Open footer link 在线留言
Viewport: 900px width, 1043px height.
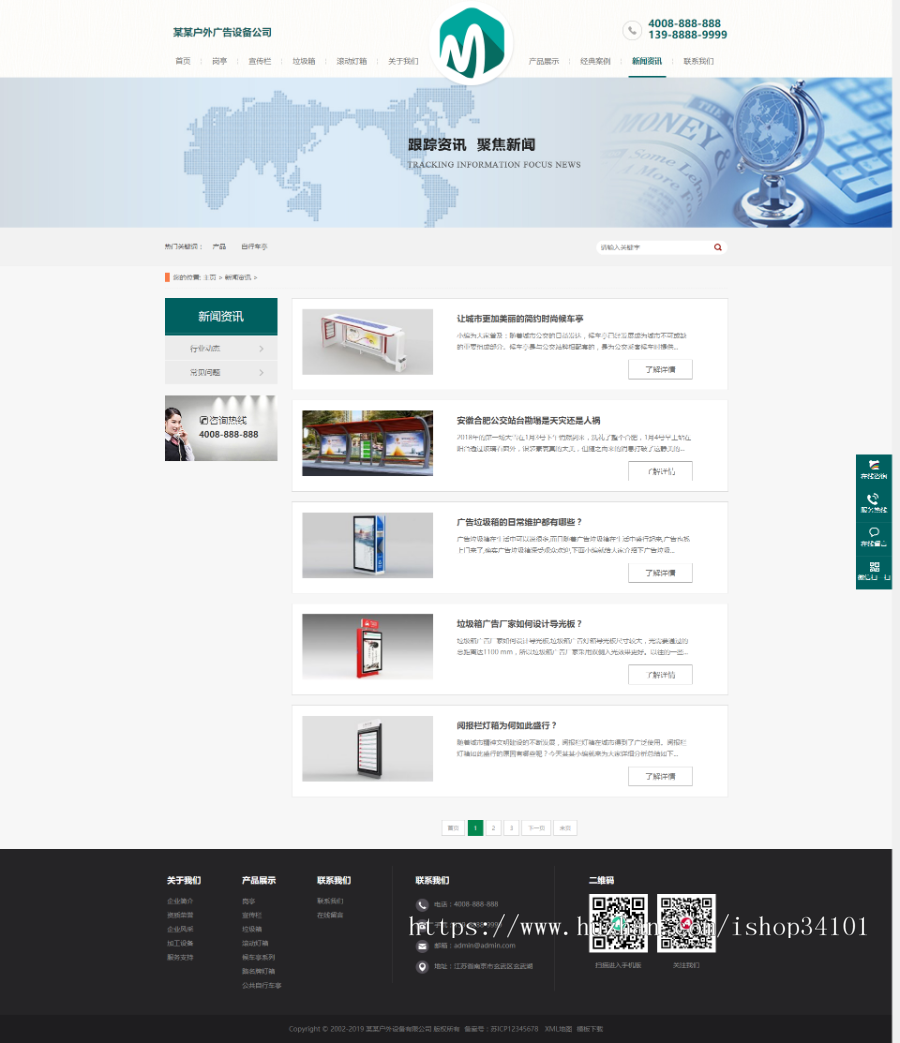coord(331,915)
